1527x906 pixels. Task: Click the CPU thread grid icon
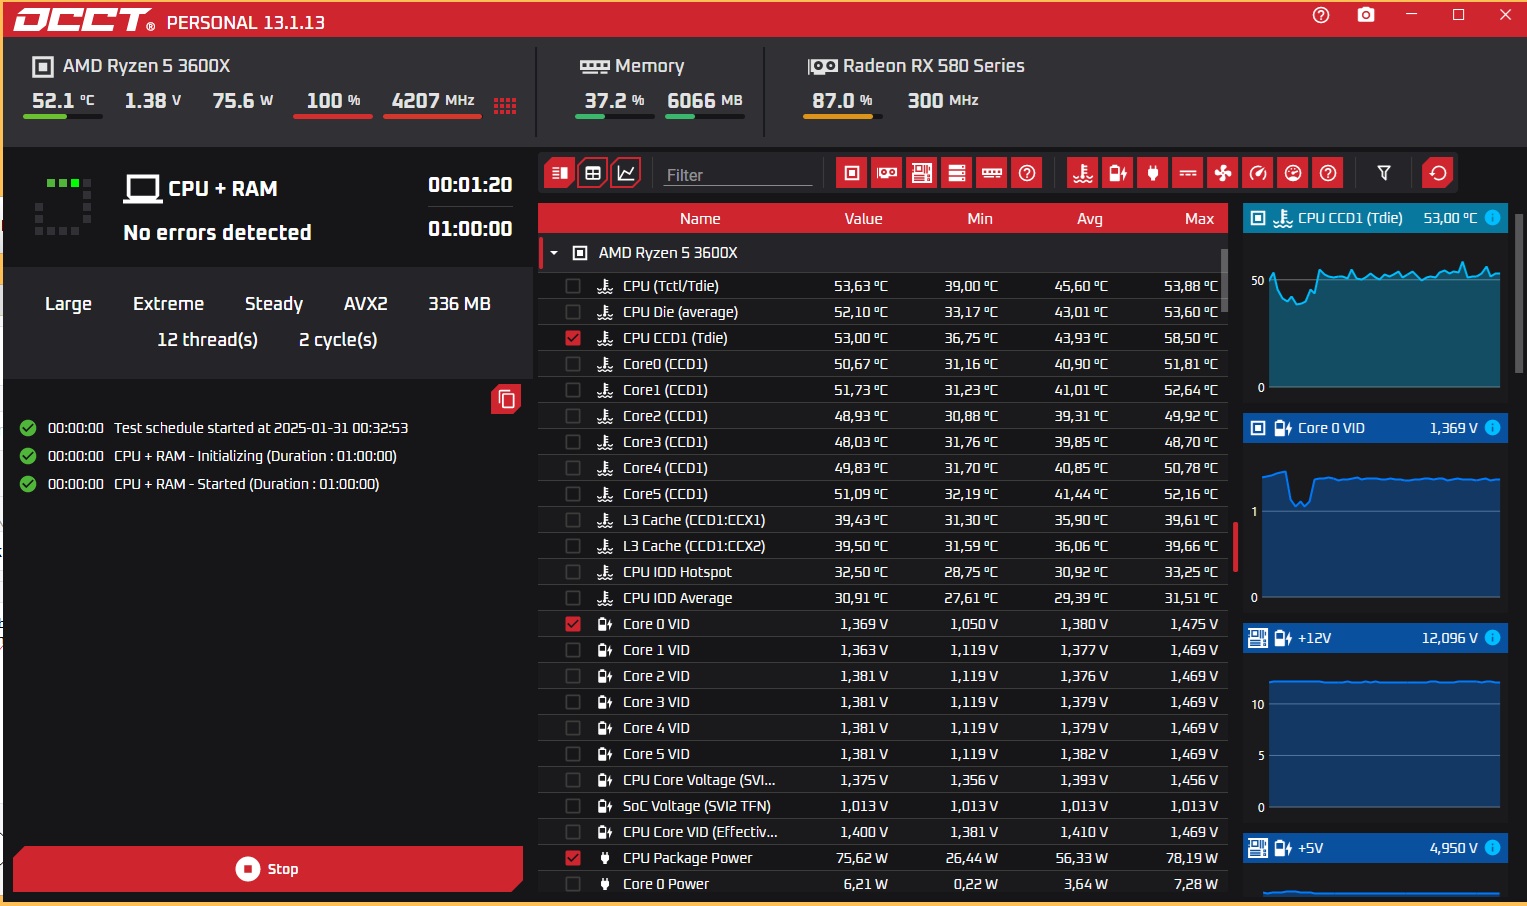point(505,105)
